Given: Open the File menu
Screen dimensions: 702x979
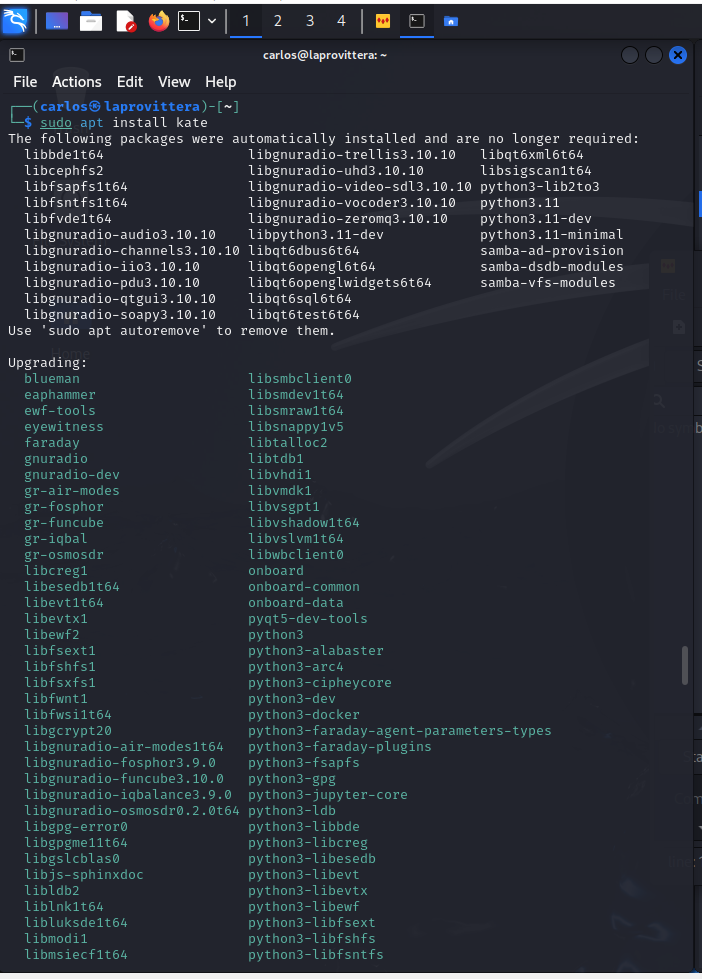Looking at the screenshot, I should 25,82.
